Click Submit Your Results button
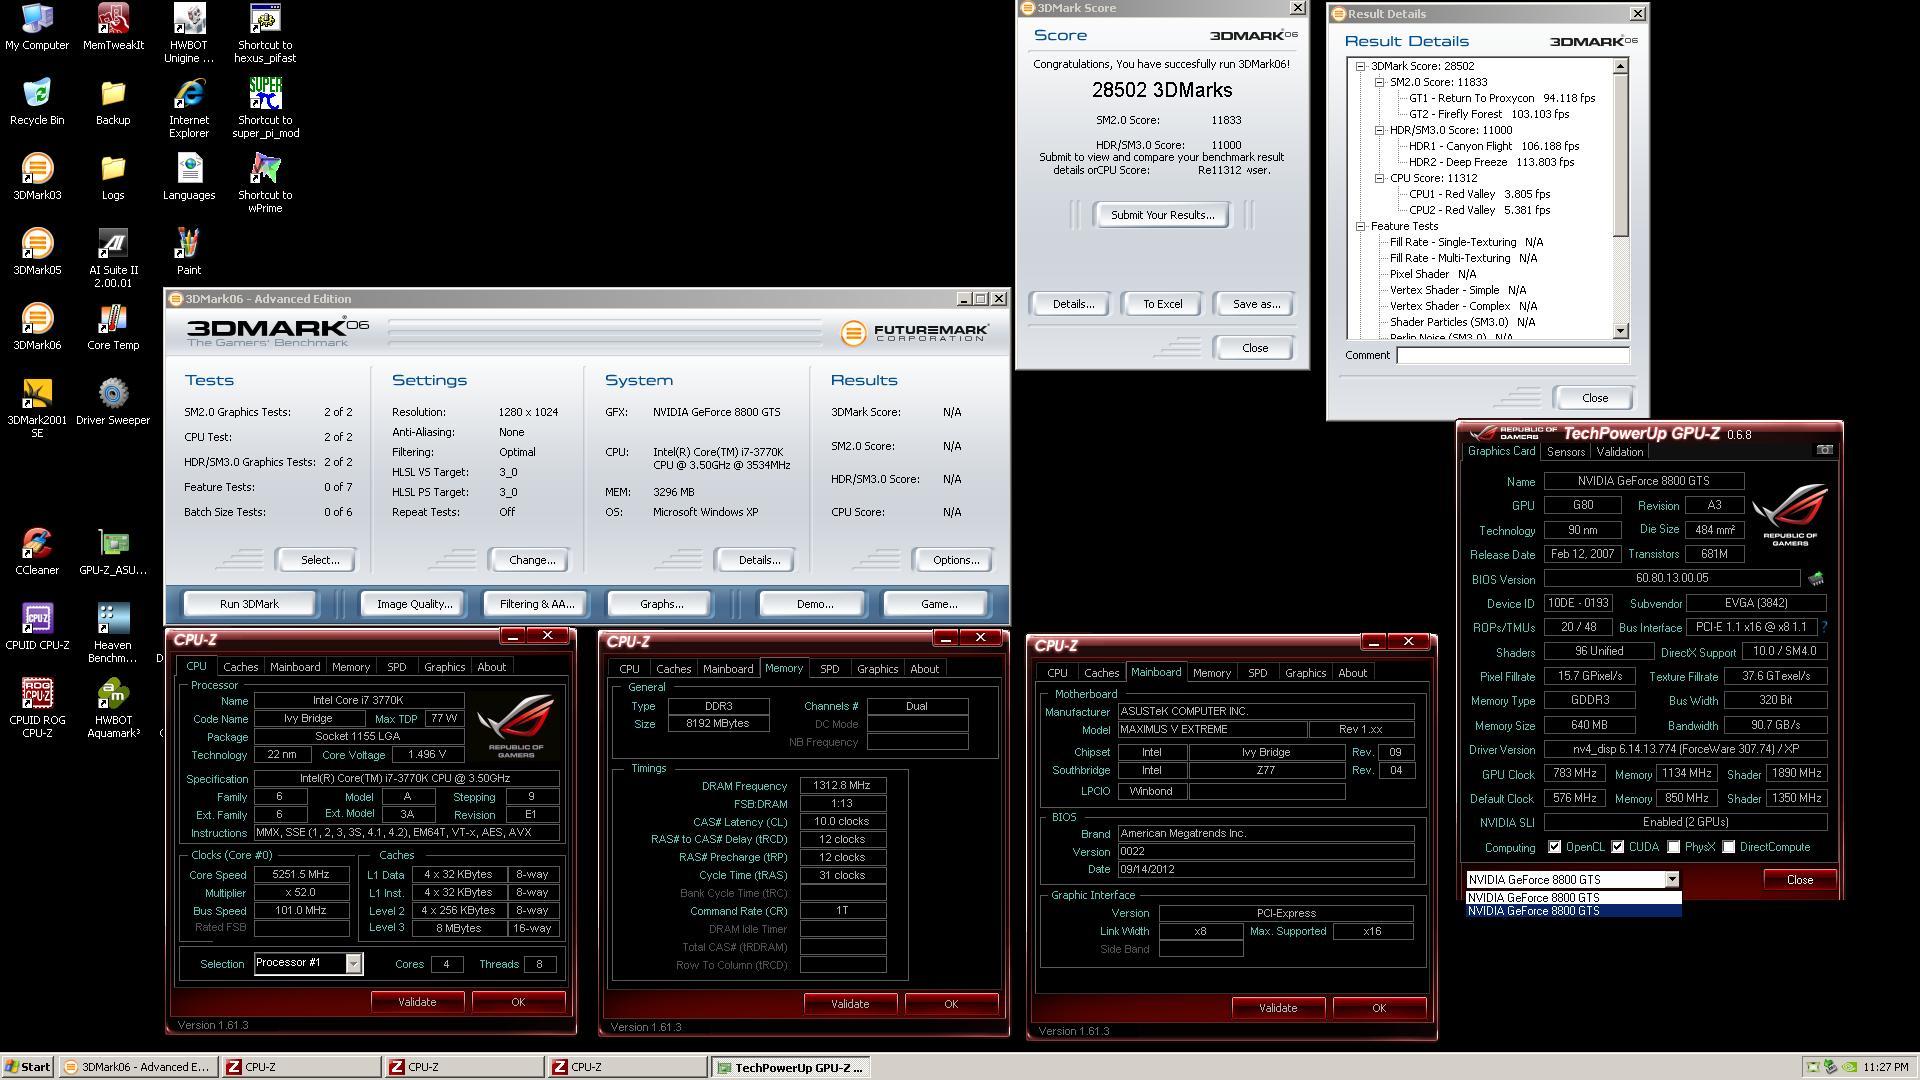This screenshot has width=1920, height=1080. click(1162, 215)
